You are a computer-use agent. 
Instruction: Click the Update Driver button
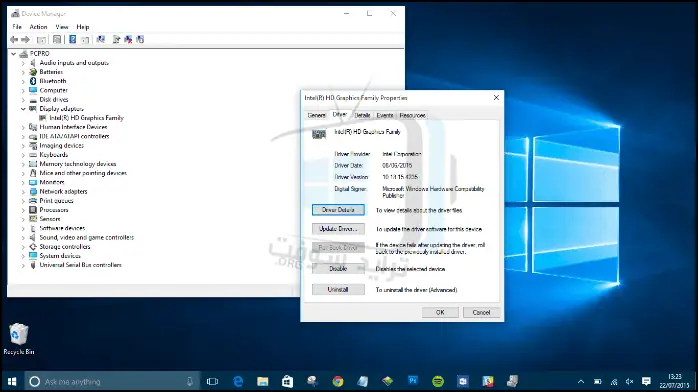tap(338, 229)
